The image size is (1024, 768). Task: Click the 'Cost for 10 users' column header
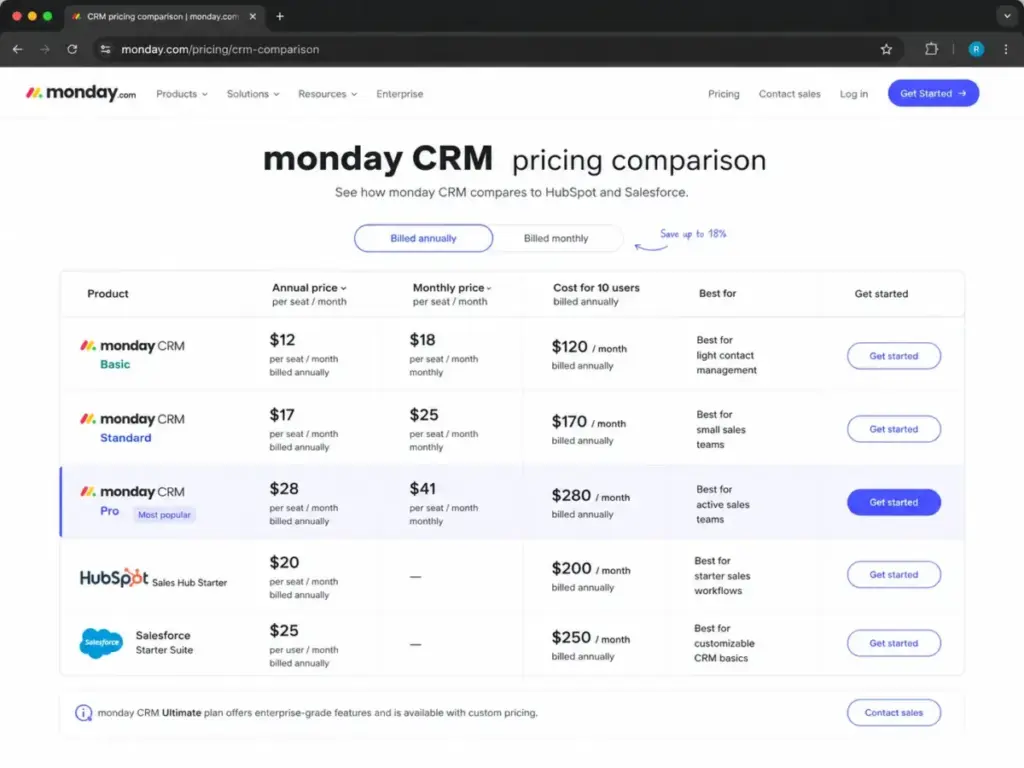point(596,294)
